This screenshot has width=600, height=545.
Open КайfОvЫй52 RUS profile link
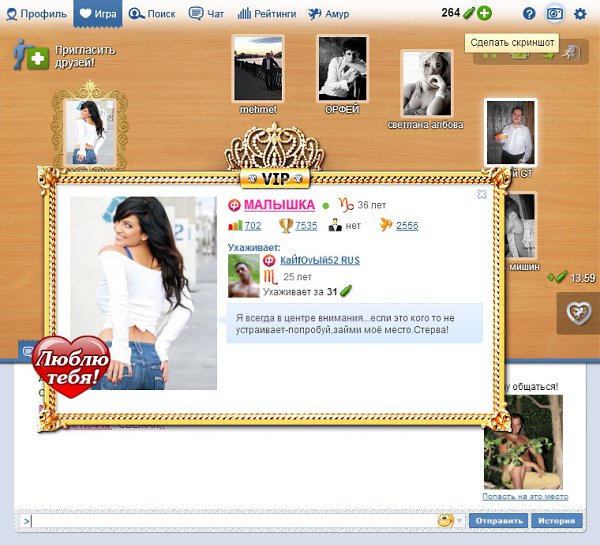pyautogui.click(x=320, y=261)
